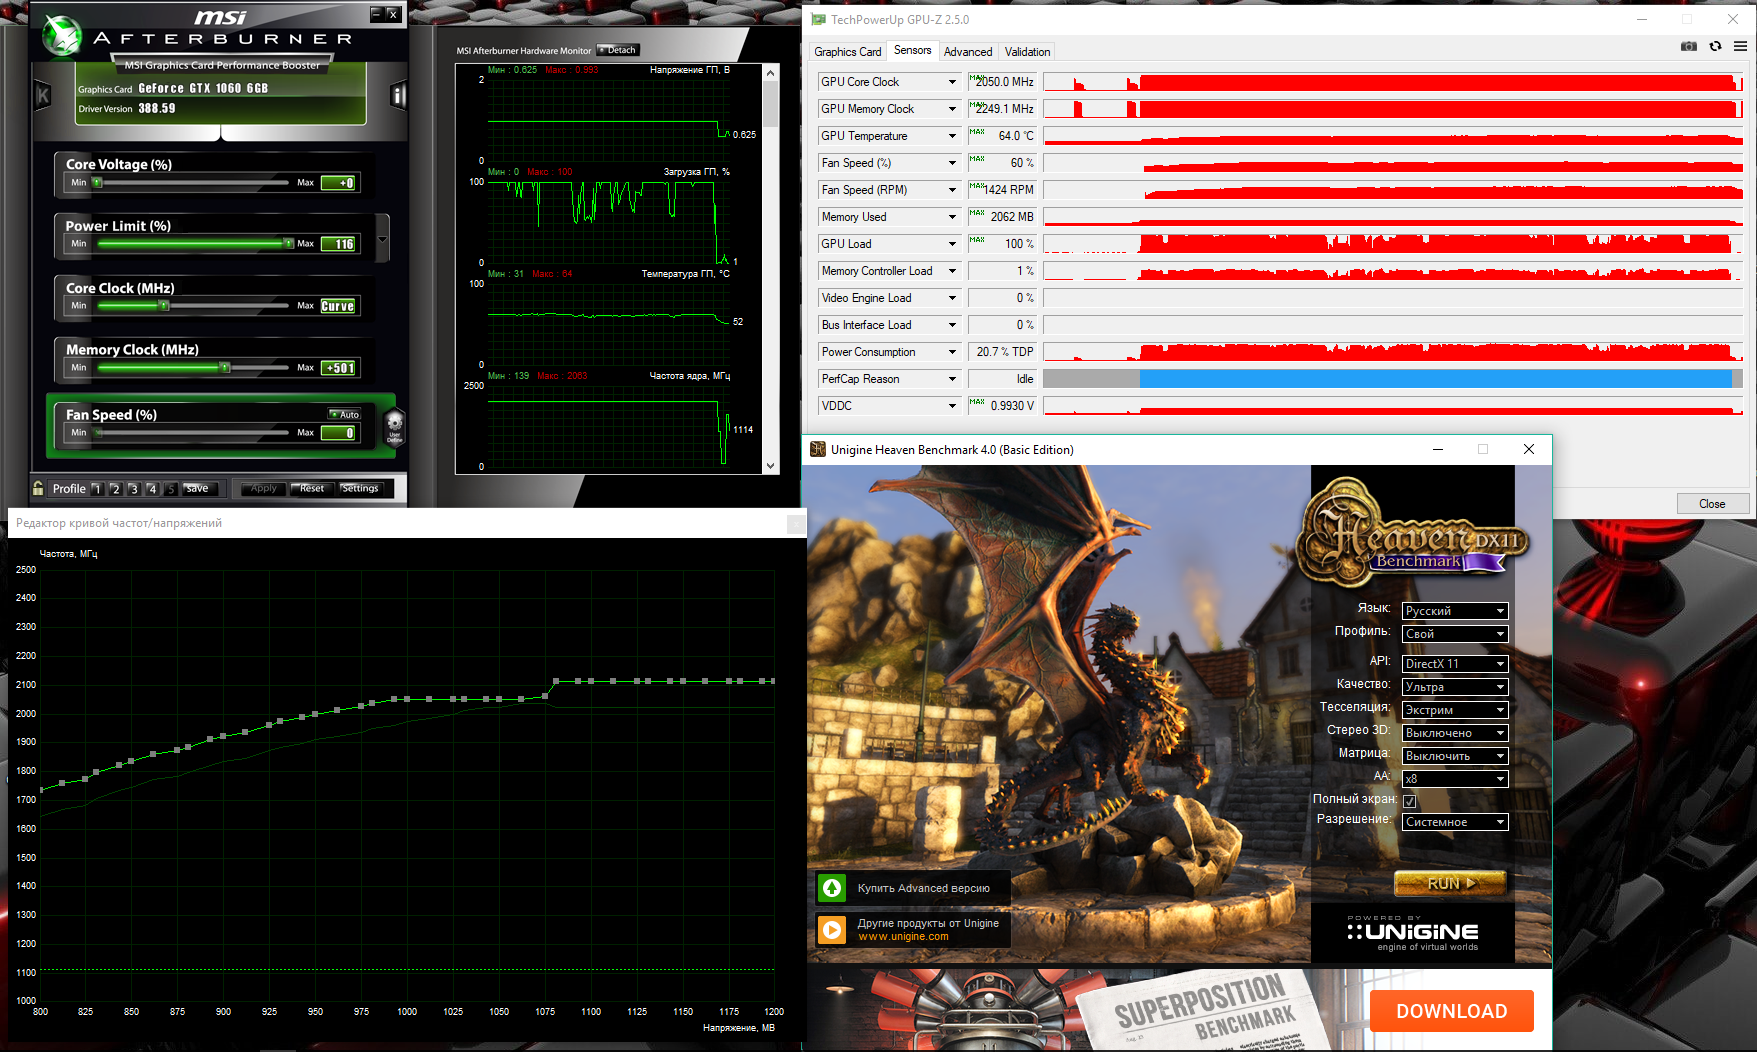Open the Качество dropdown set to Ультра
Screen dimensions: 1757x1052
[x=1455, y=687]
